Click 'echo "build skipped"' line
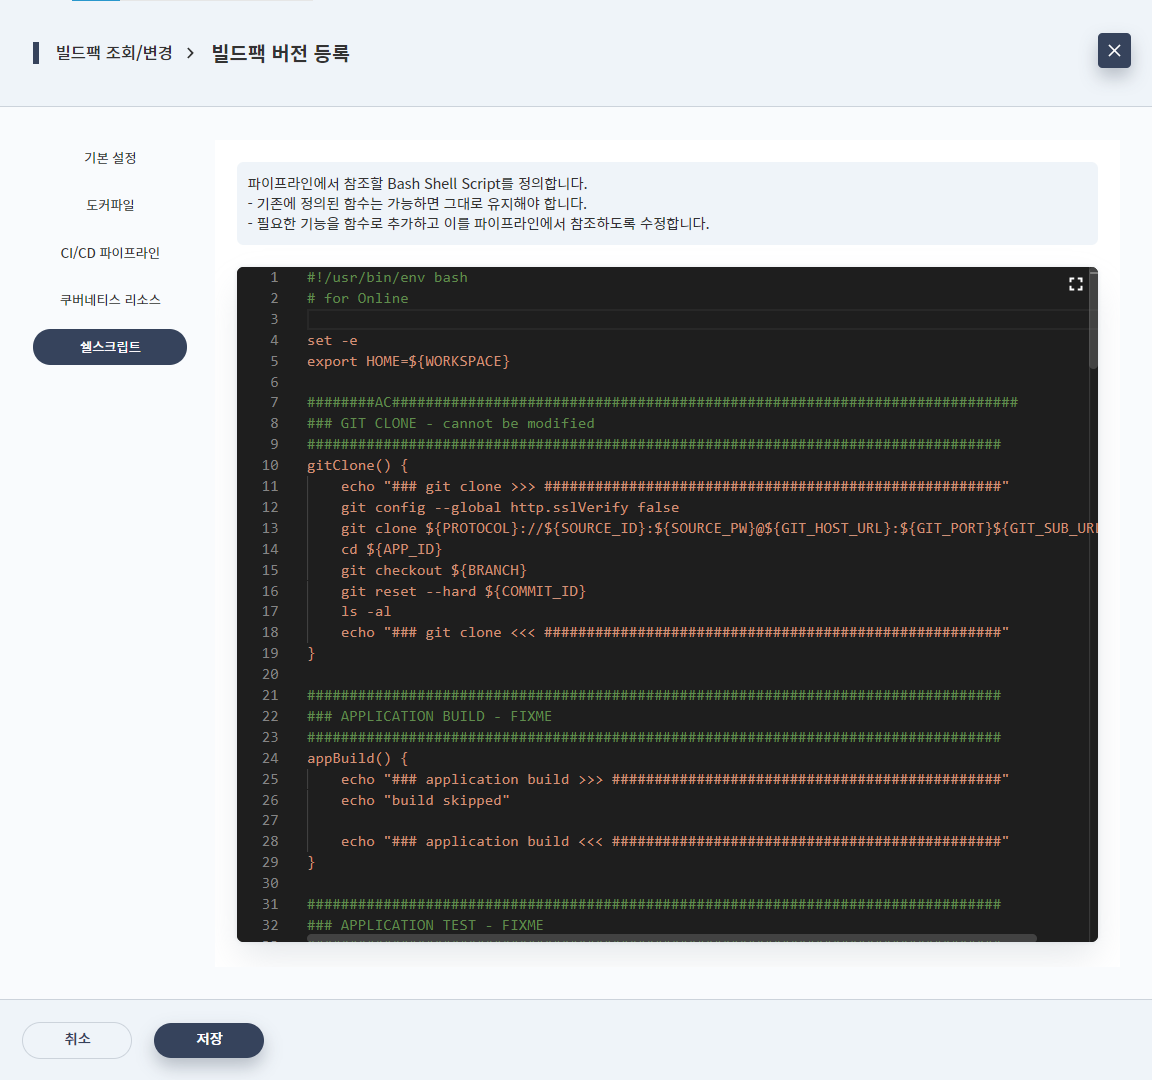Viewport: 1152px width, 1080px height. (425, 800)
